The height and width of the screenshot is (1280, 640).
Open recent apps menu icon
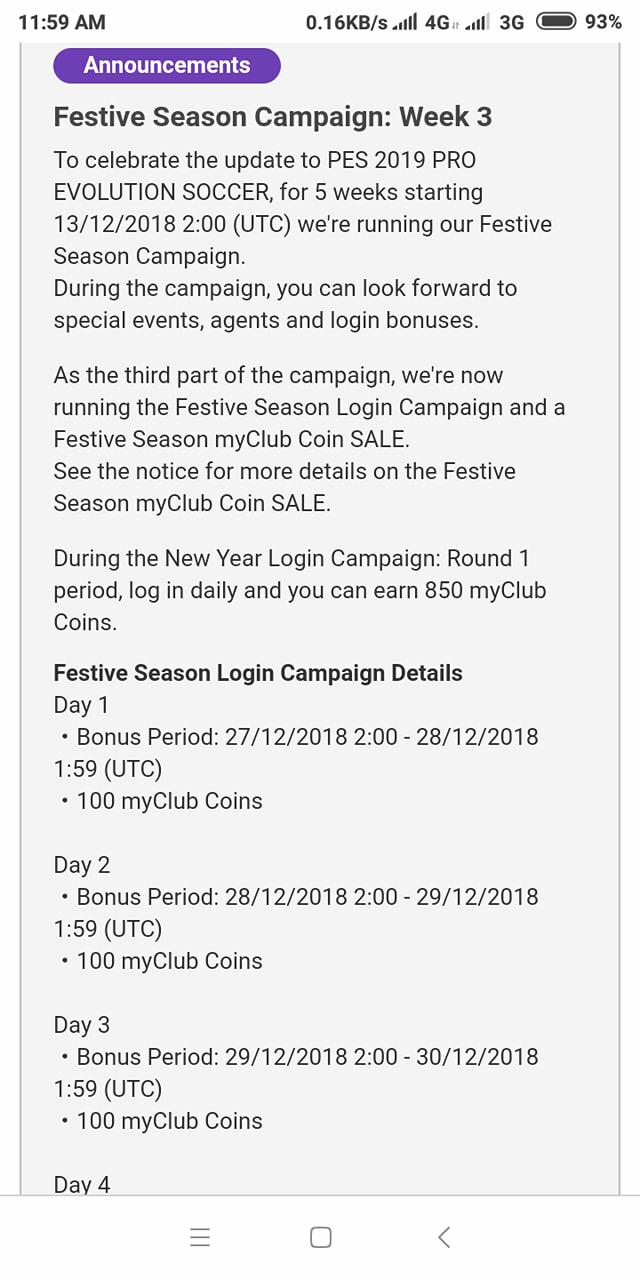(x=200, y=1237)
